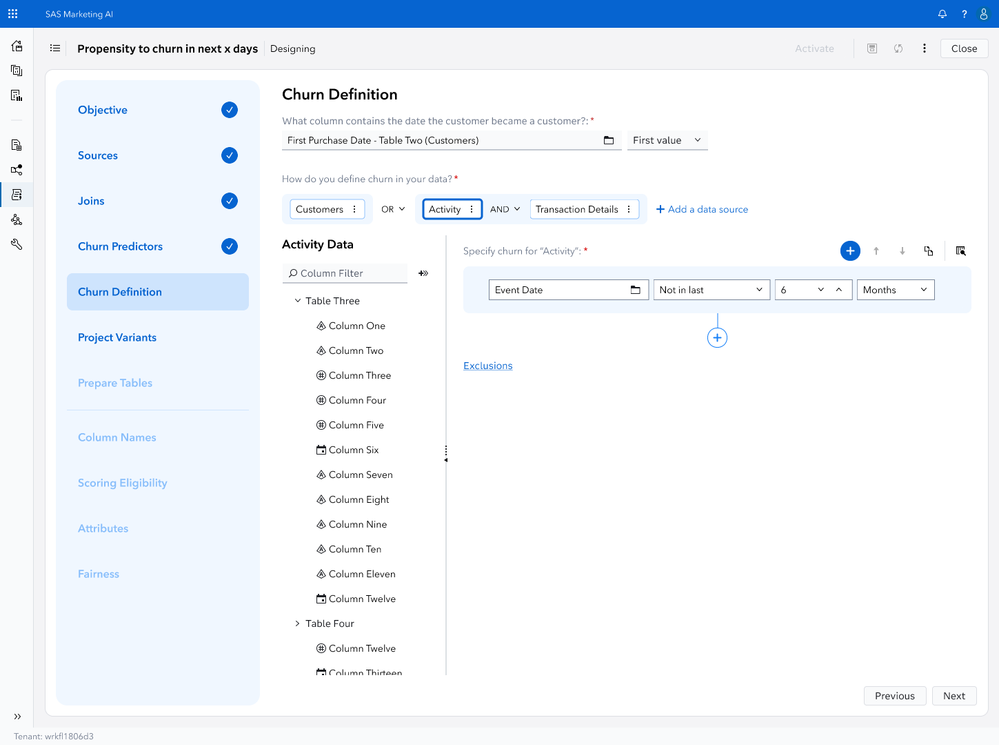Click the user profile icon
999x745 pixels.
point(984,14)
